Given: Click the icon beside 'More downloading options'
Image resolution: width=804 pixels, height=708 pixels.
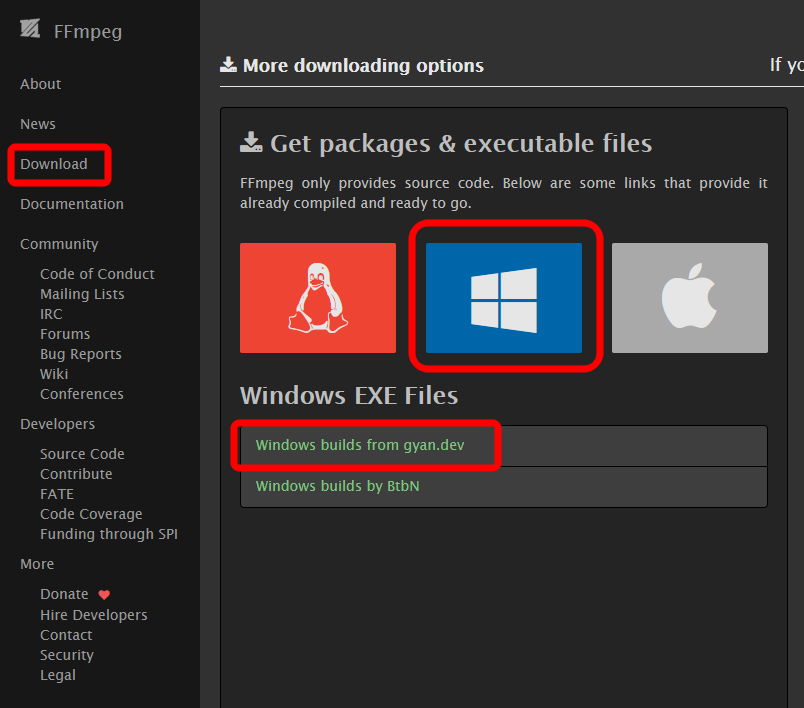Looking at the screenshot, I should pos(228,65).
